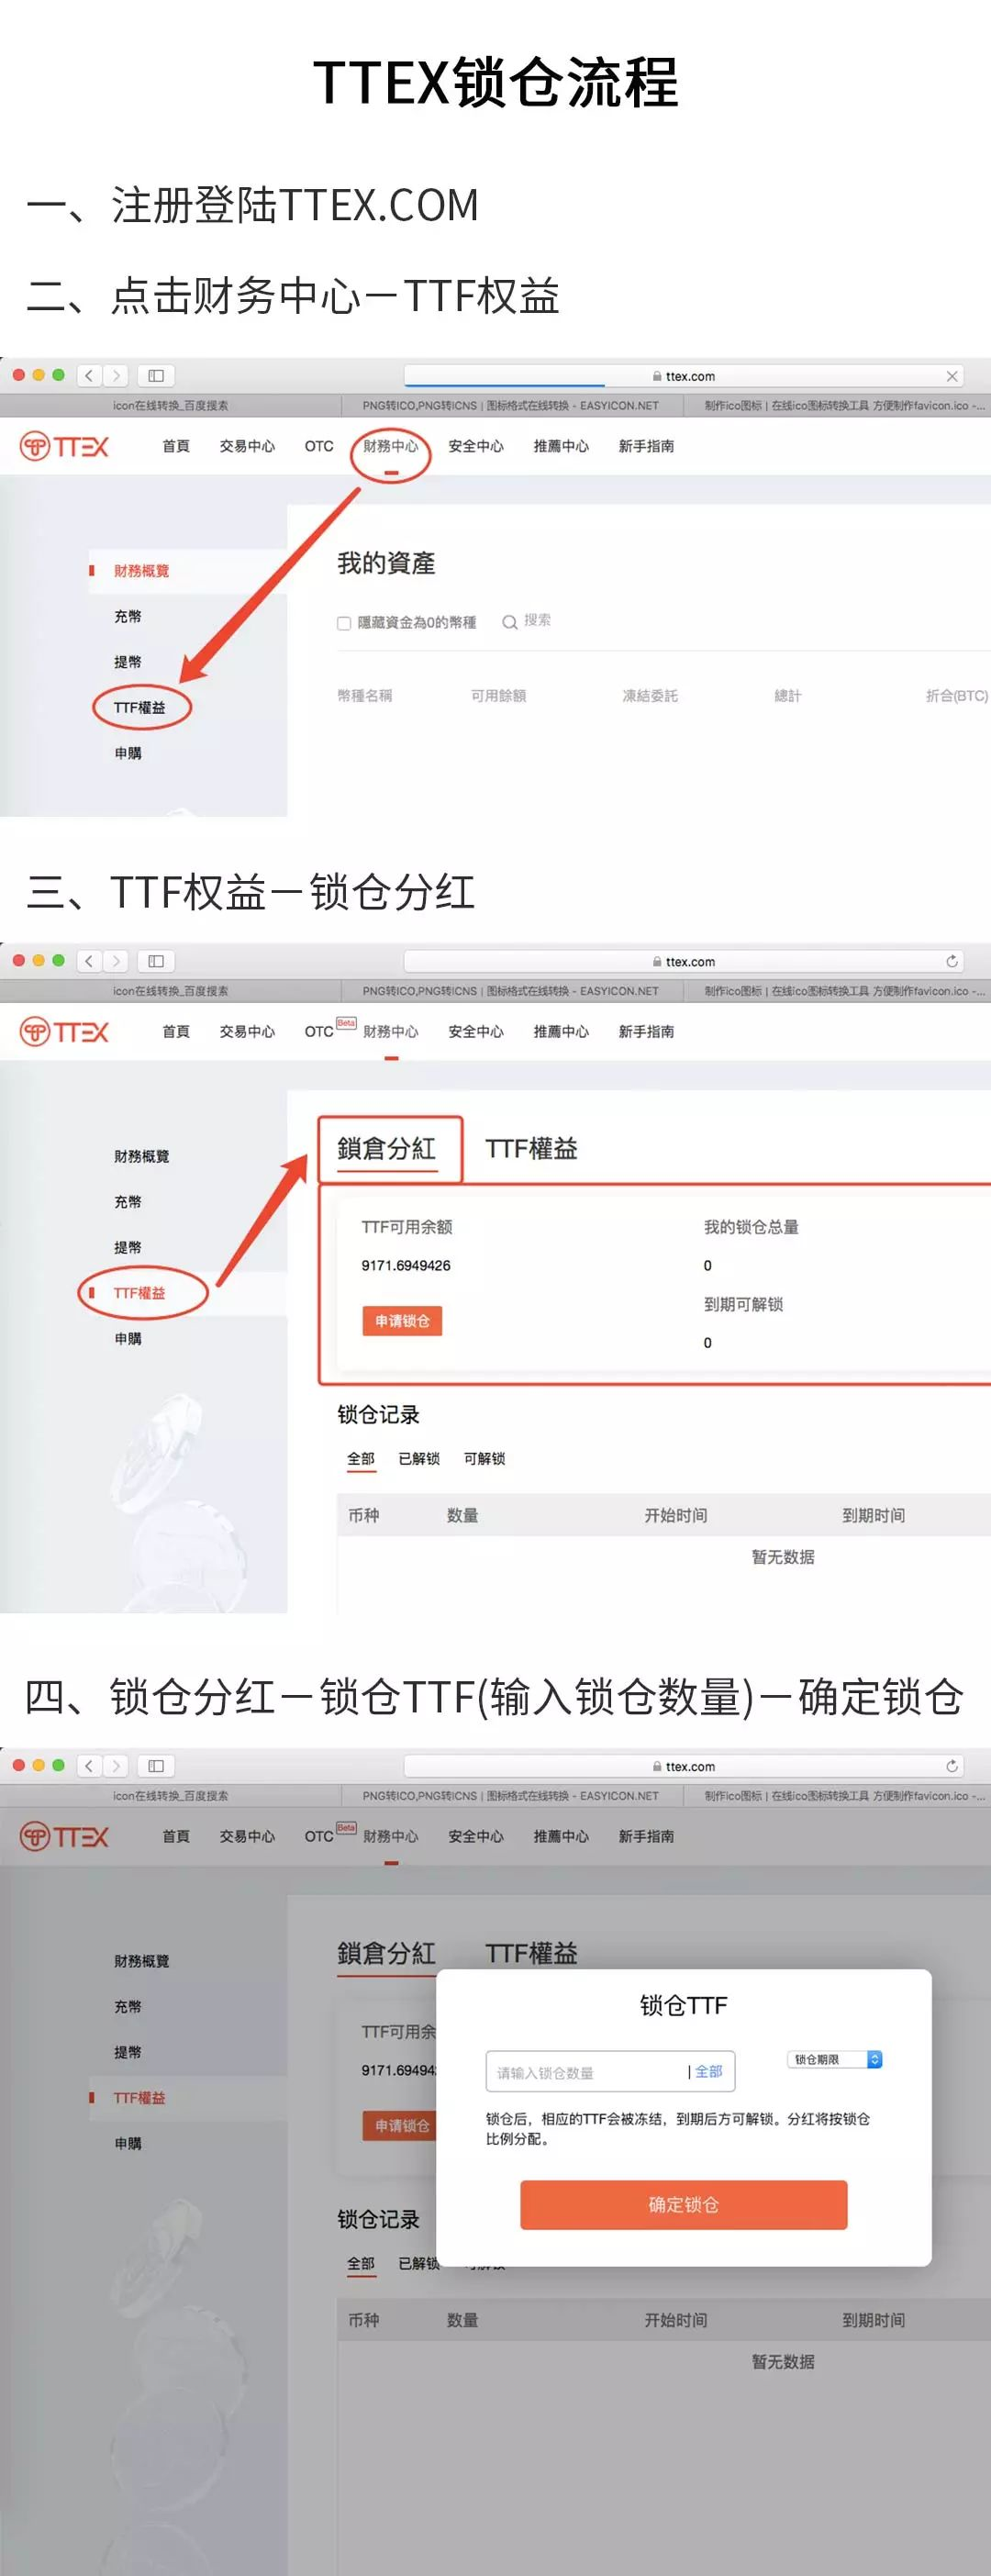
Task: Click 到期时间 column header in step three screenshot
Action: pyautogui.click(x=874, y=1516)
